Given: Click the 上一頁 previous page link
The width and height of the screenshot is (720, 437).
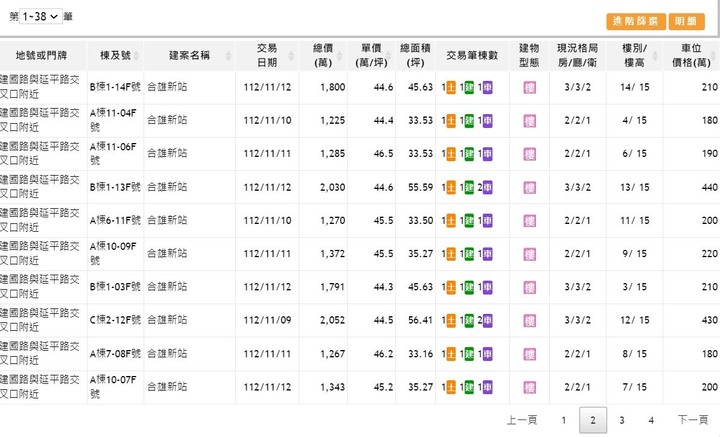Looking at the screenshot, I should tap(522, 420).
